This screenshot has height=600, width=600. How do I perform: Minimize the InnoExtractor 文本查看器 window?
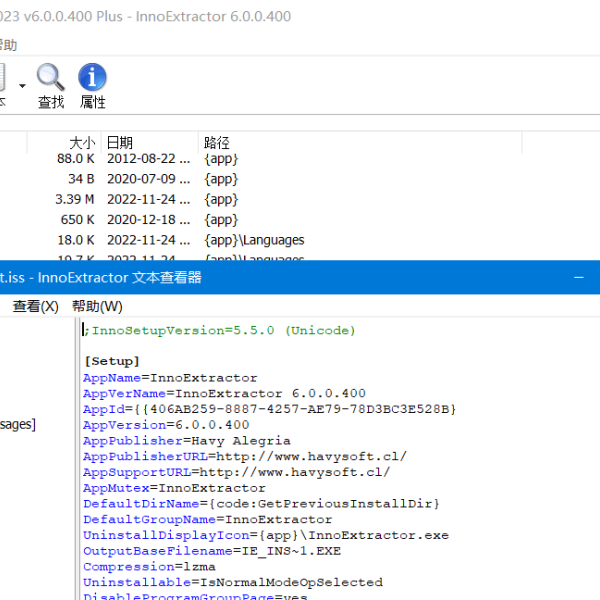click(579, 277)
